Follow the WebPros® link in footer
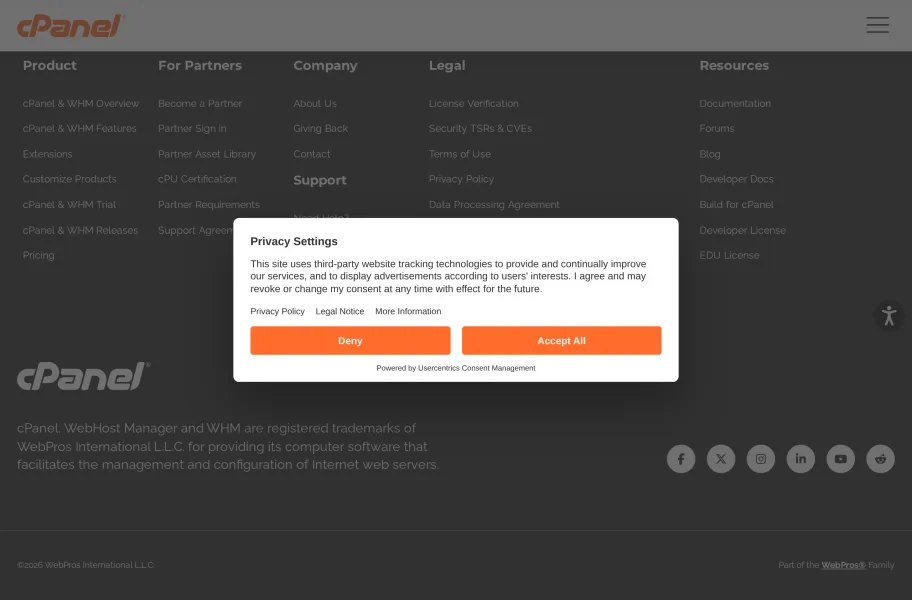Screen dimensions: 912x600 843,565
